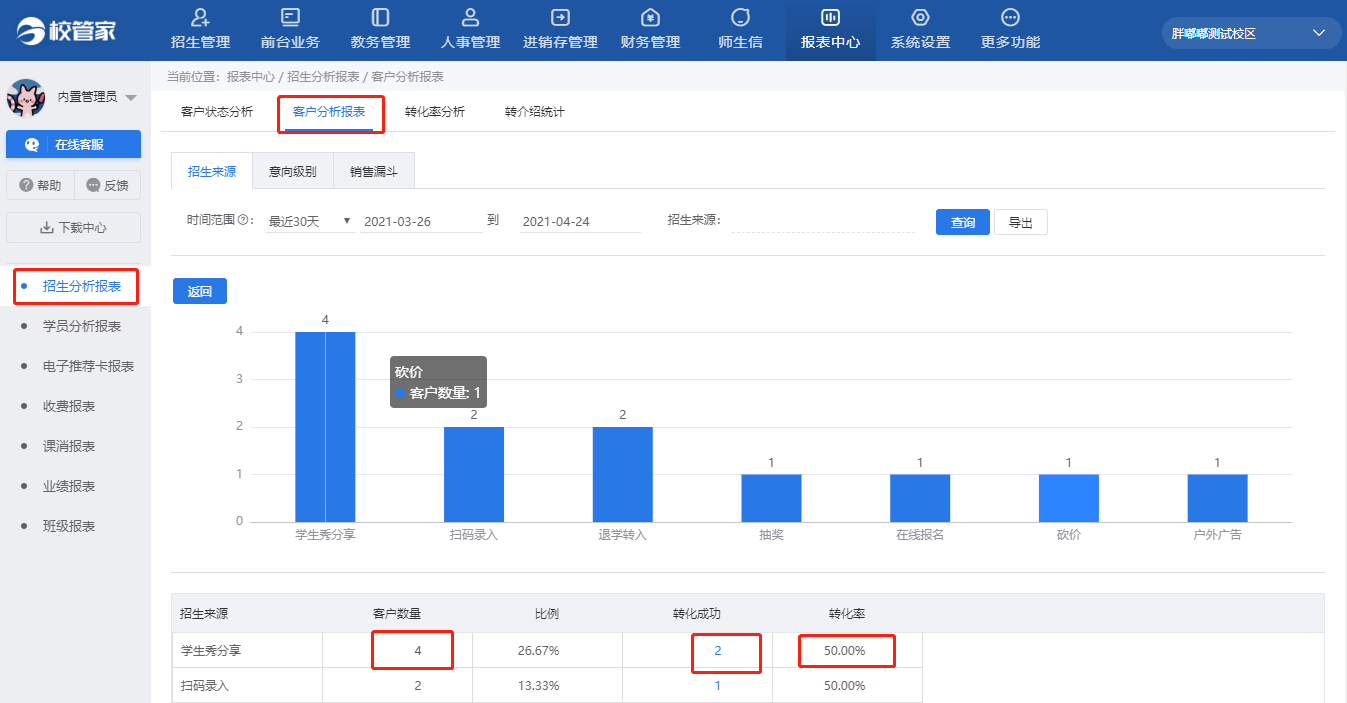
Task: Open 招生分析报表 in sidebar
Action: [x=82, y=287]
